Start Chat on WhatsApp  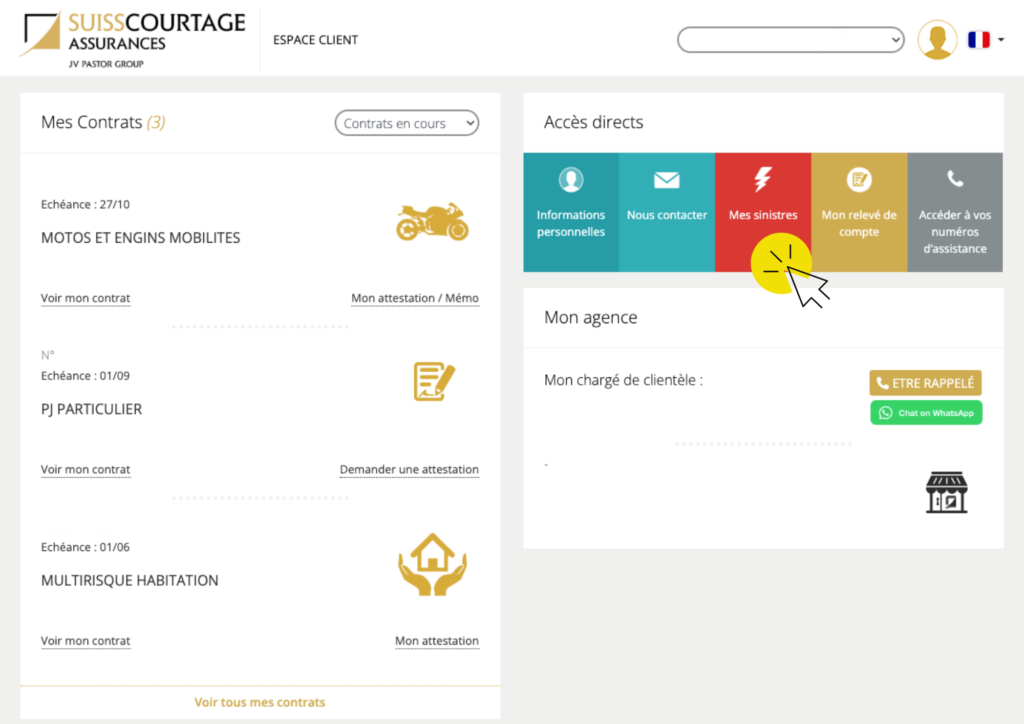926,413
